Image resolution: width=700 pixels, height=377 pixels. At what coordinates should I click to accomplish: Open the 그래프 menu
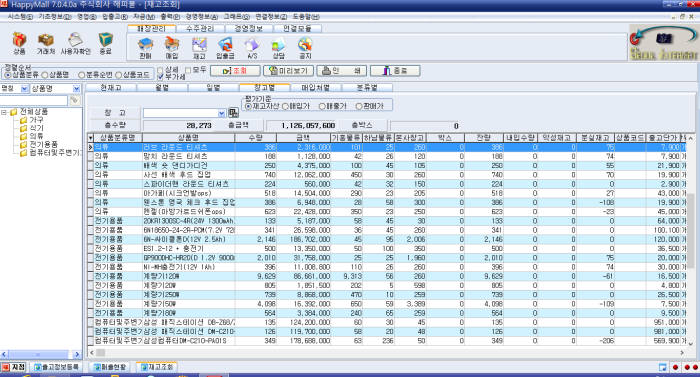[237, 17]
